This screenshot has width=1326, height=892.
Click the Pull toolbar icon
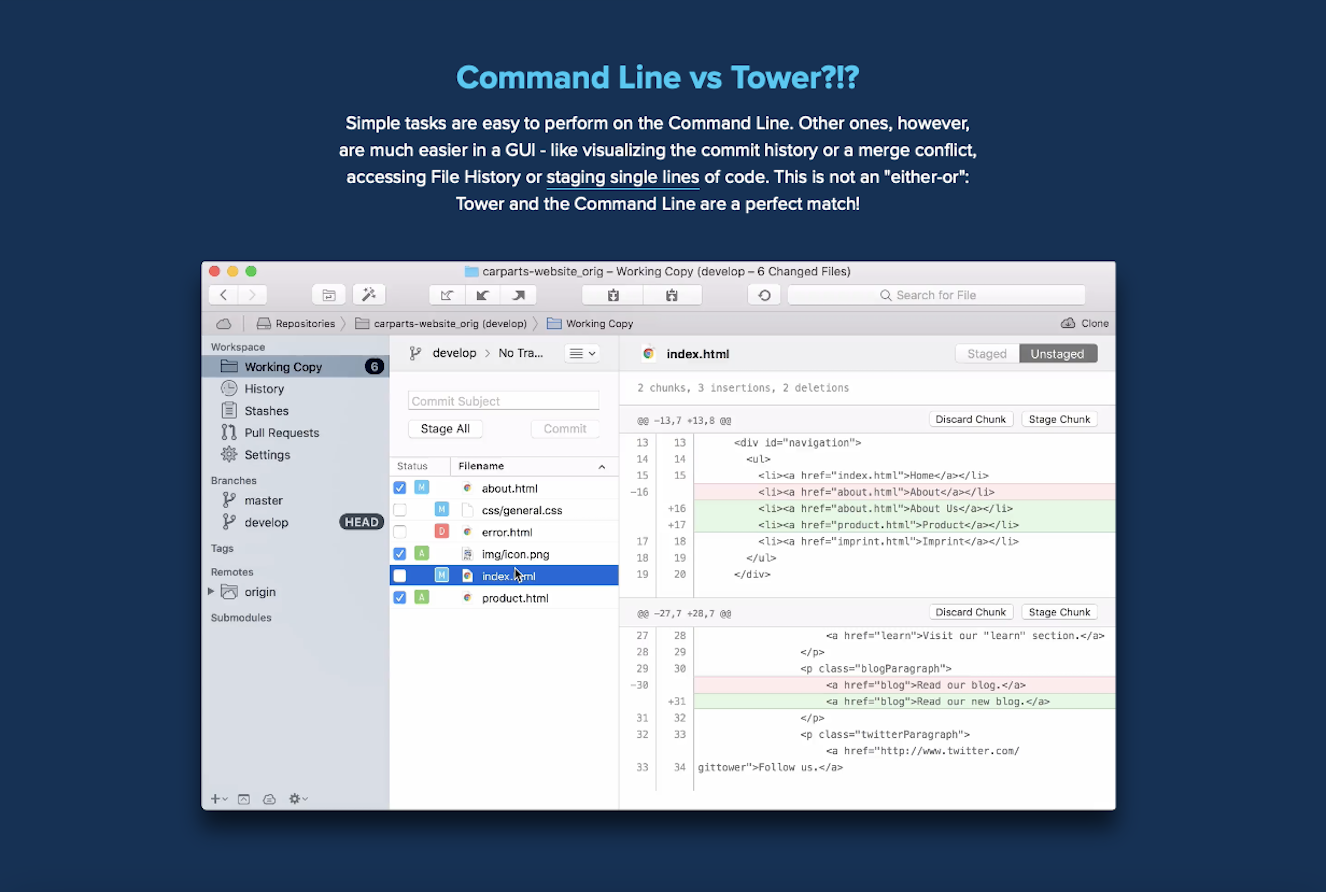pos(483,295)
